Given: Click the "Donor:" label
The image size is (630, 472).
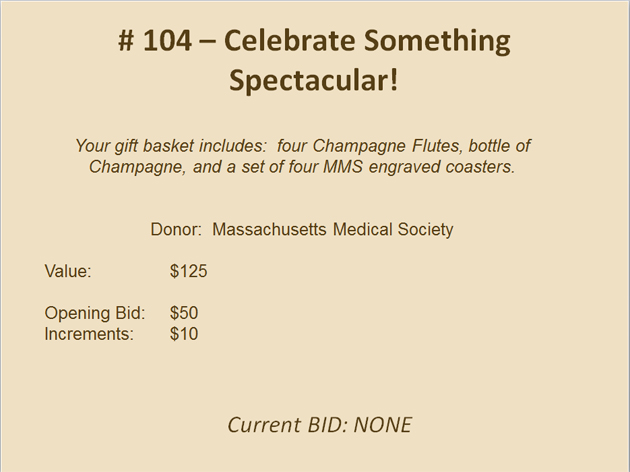Looking at the screenshot, I should [x=177, y=230].
